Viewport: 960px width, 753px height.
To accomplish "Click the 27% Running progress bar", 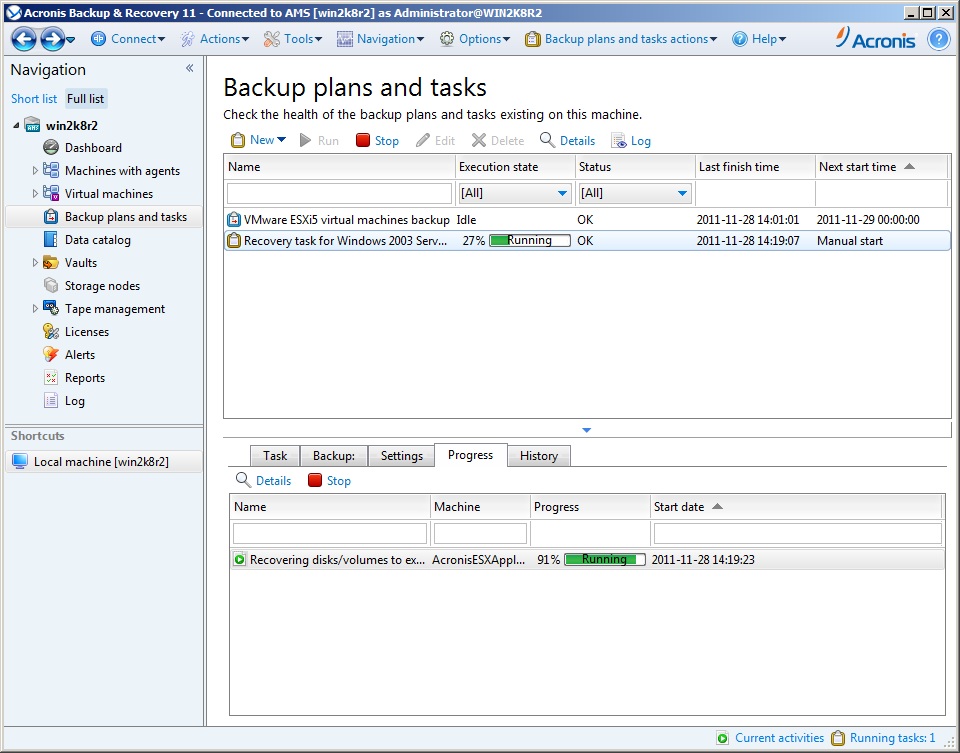I will coord(530,241).
